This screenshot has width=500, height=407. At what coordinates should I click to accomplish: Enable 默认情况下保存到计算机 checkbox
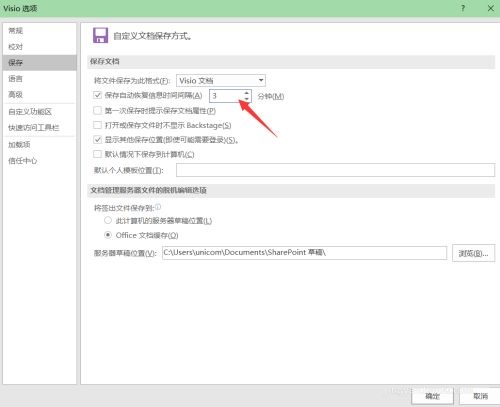[x=97, y=154]
